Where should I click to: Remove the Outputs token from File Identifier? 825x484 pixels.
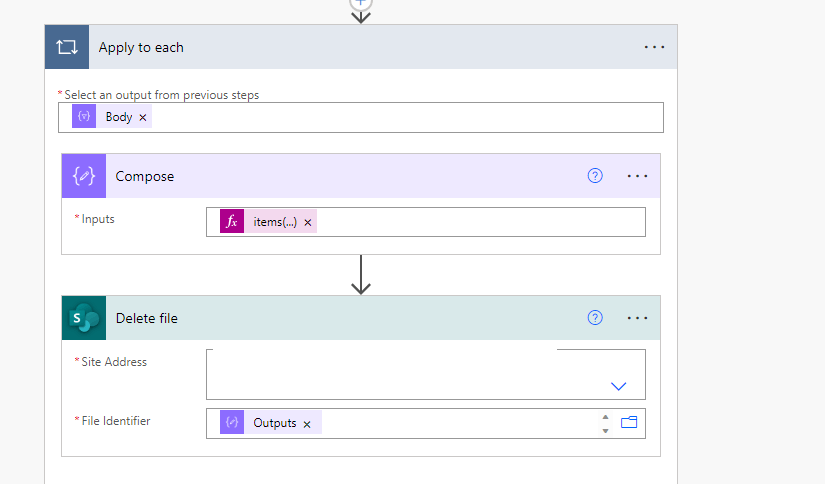pyautogui.click(x=307, y=423)
